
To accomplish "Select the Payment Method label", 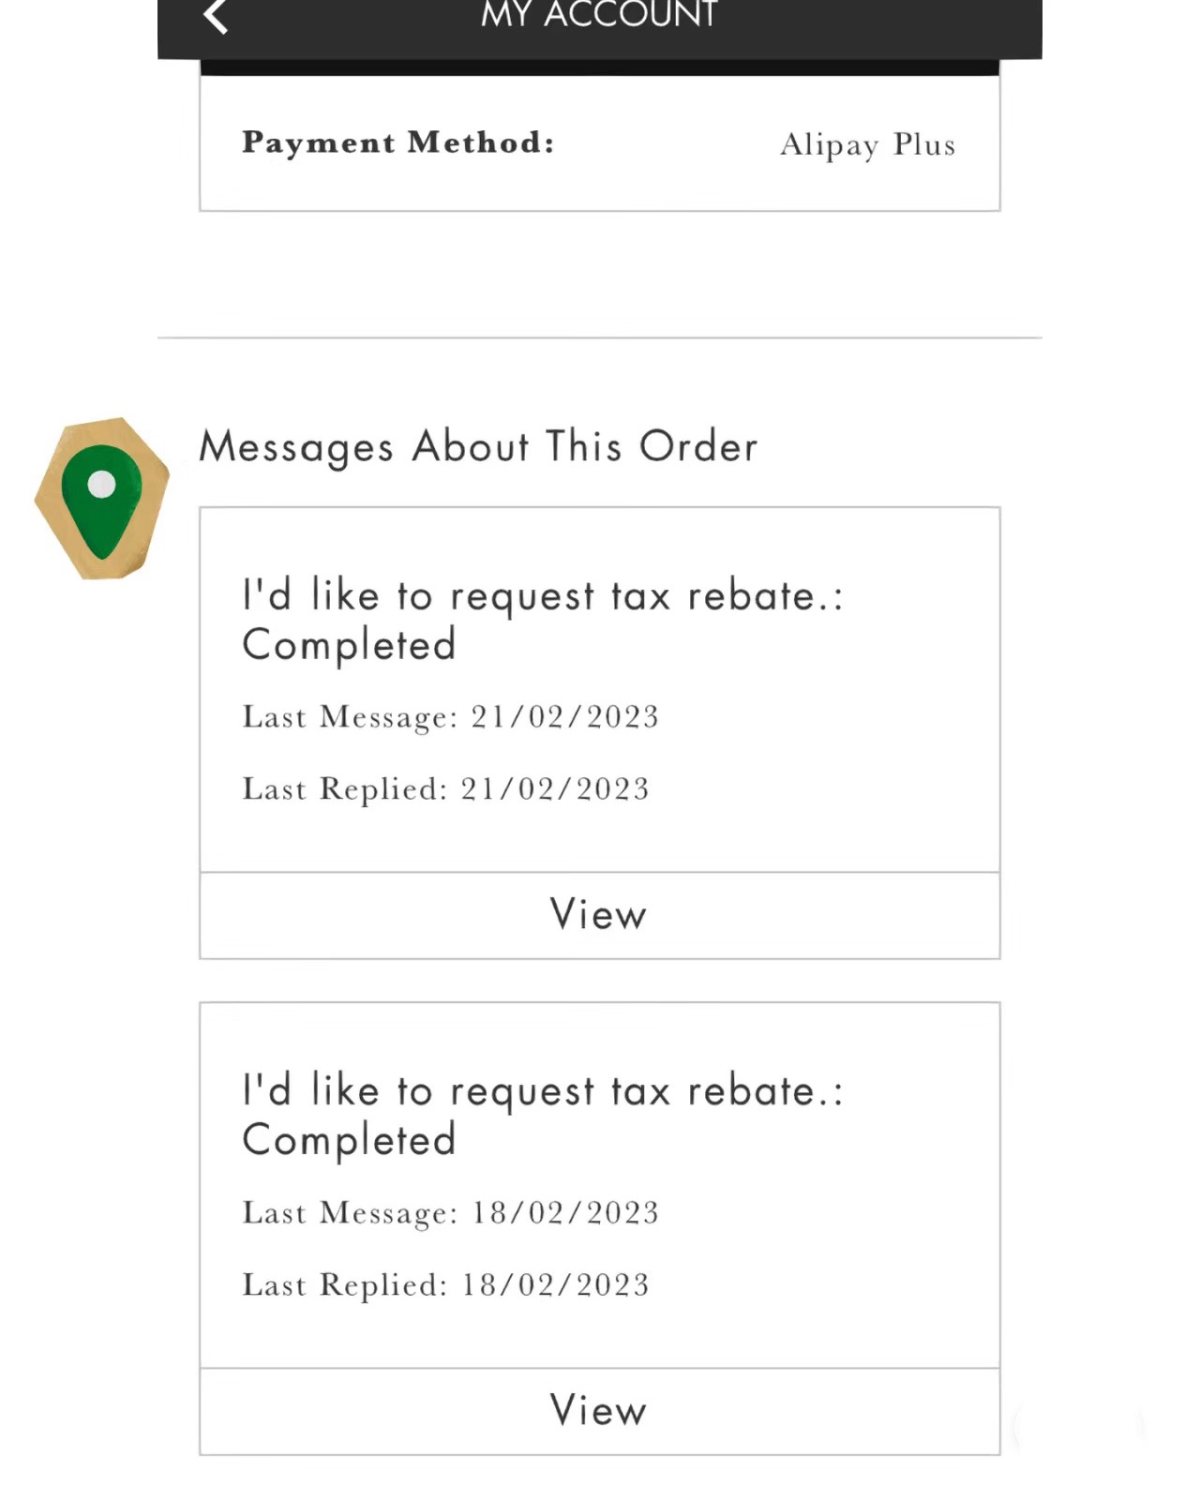I will 398,142.
